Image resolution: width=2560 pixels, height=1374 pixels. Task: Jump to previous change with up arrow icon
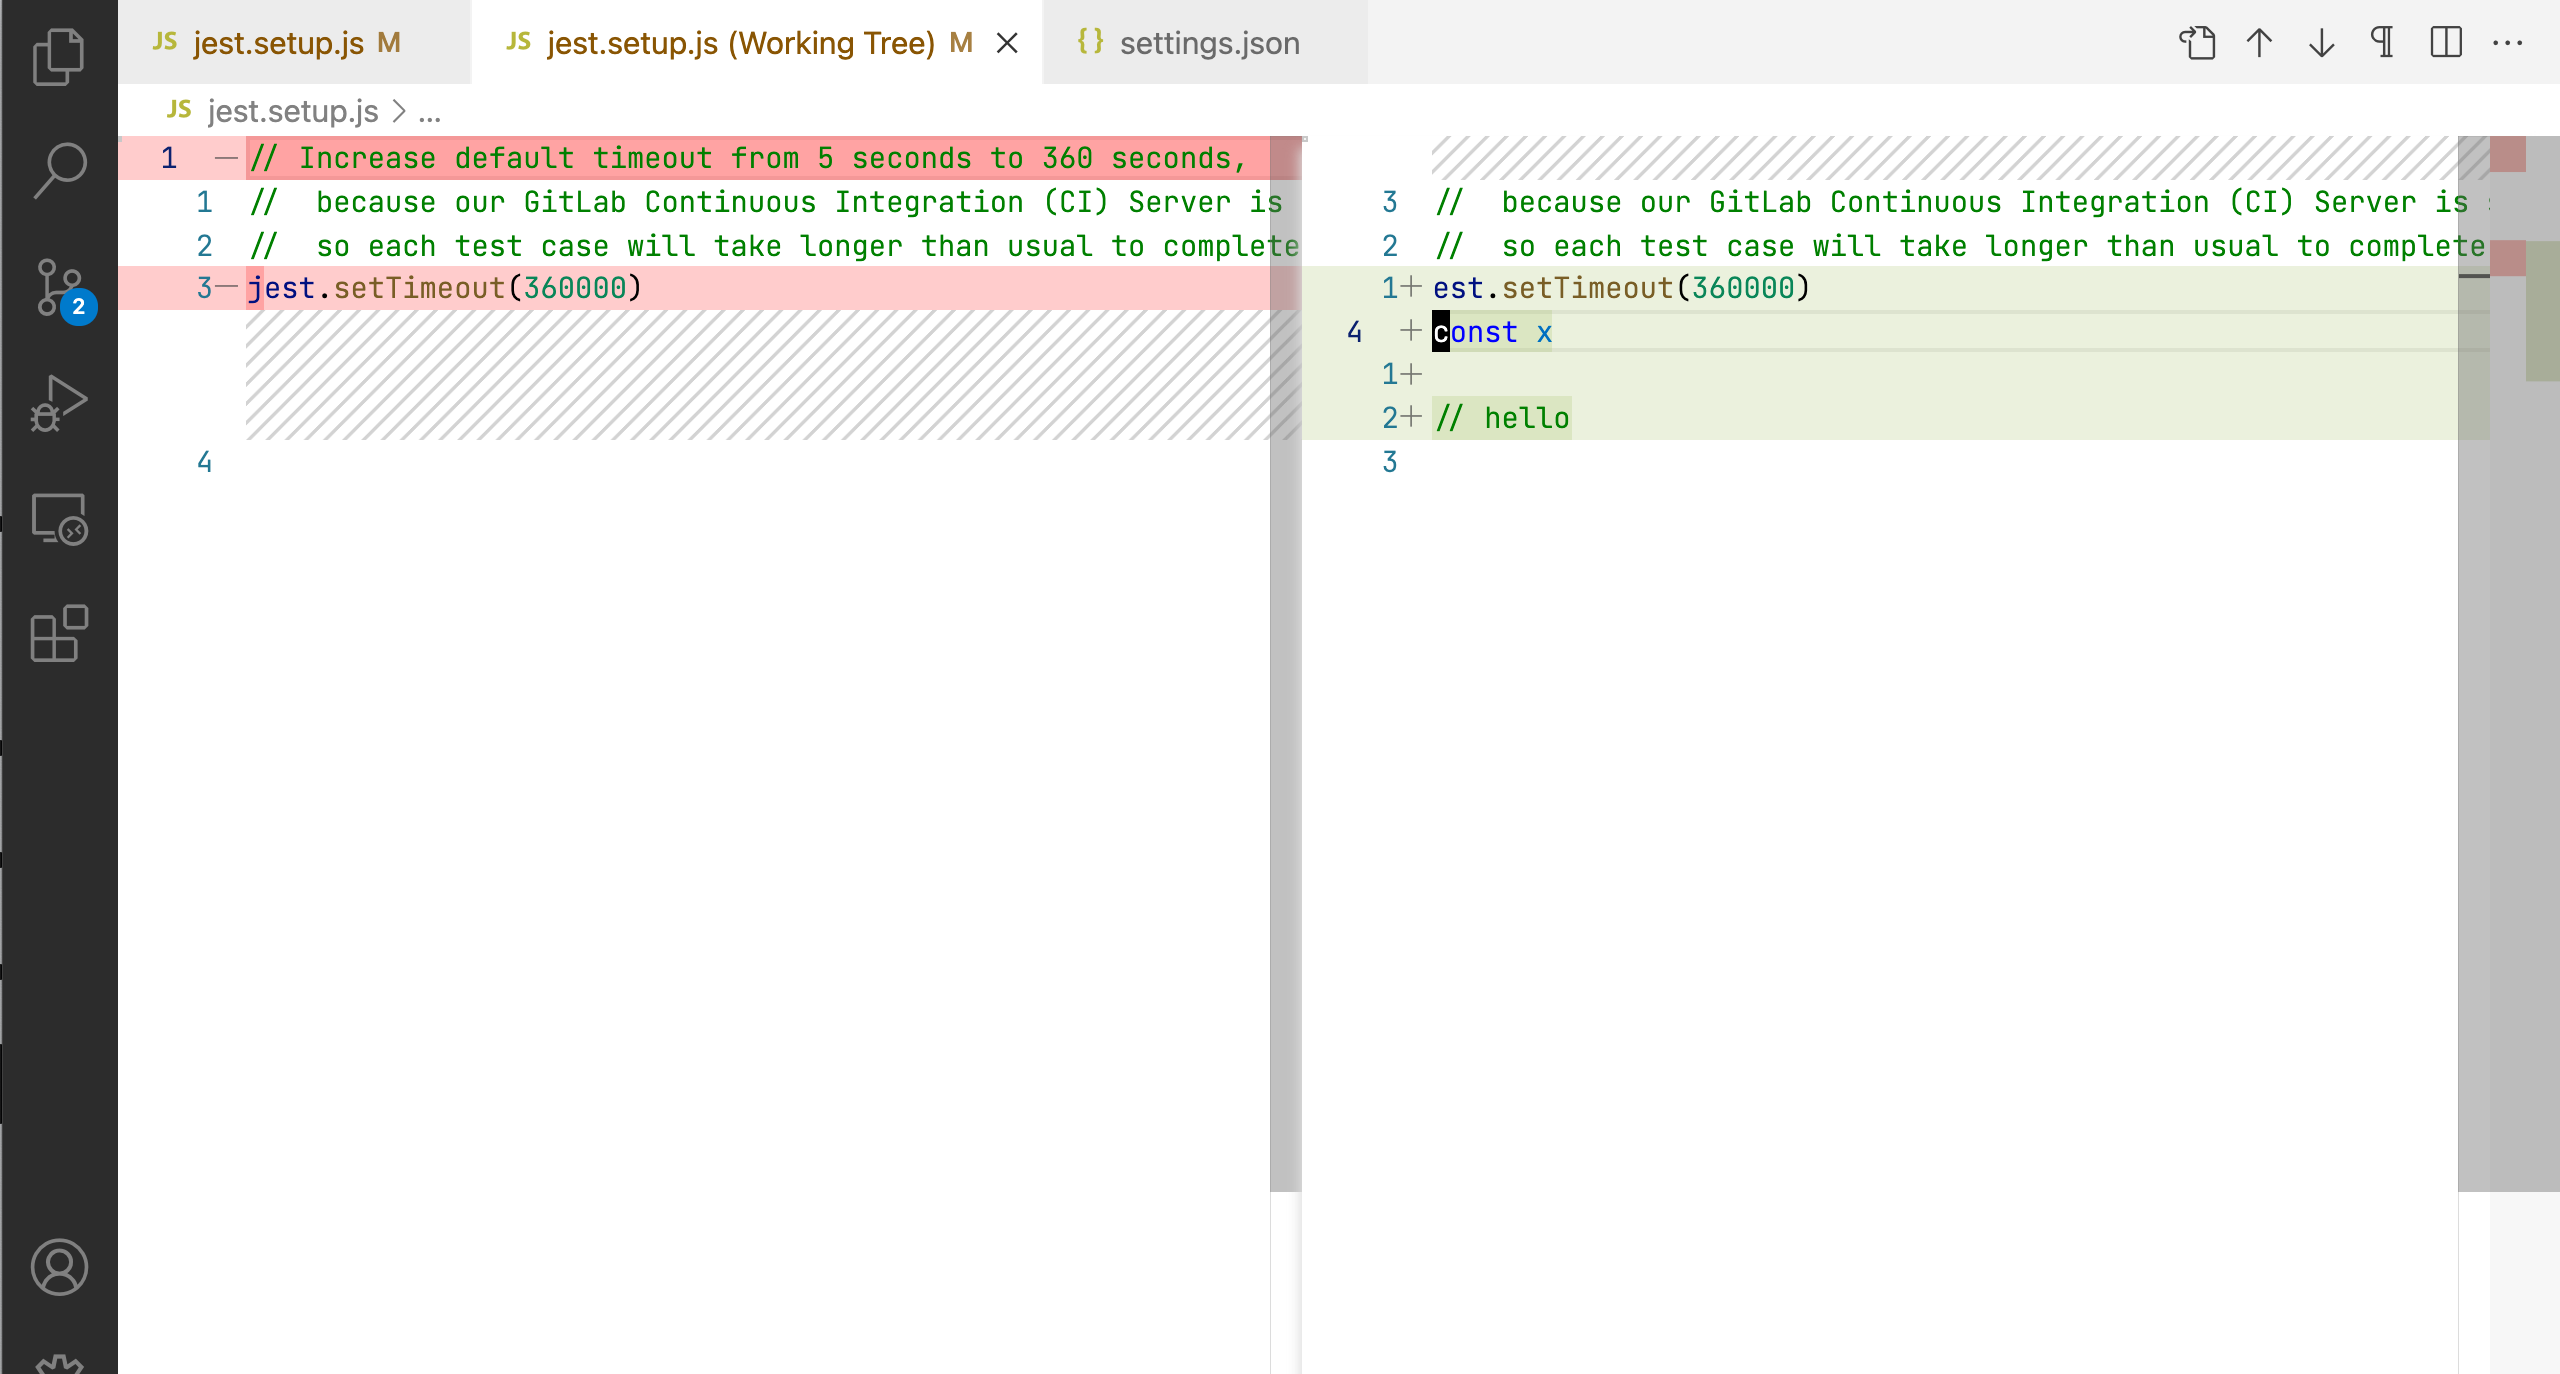(x=2259, y=43)
